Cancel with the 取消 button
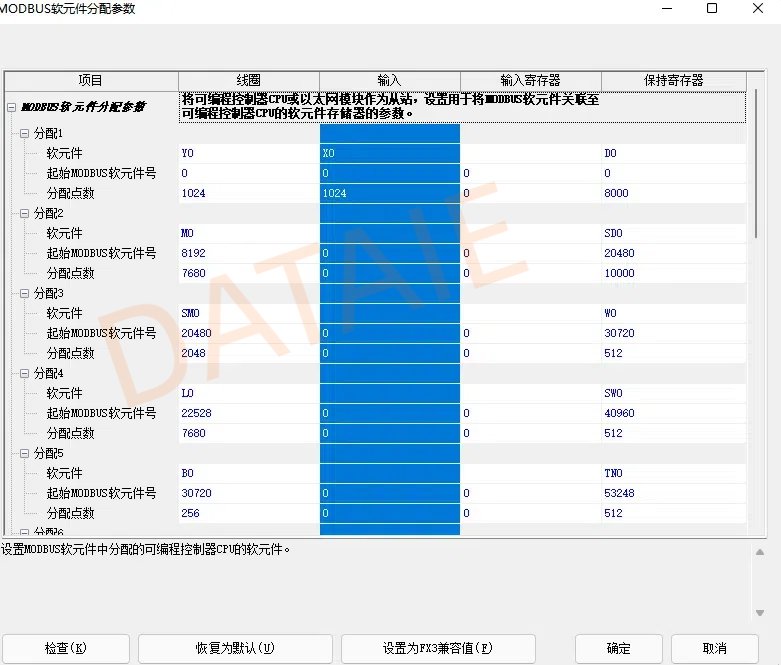Image resolution: width=781 pixels, height=665 pixels. click(x=715, y=648)
